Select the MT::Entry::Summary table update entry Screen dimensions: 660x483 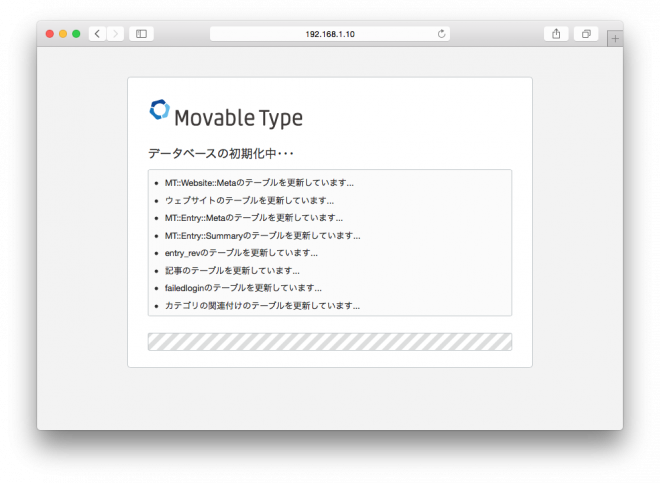click(262, 235)
